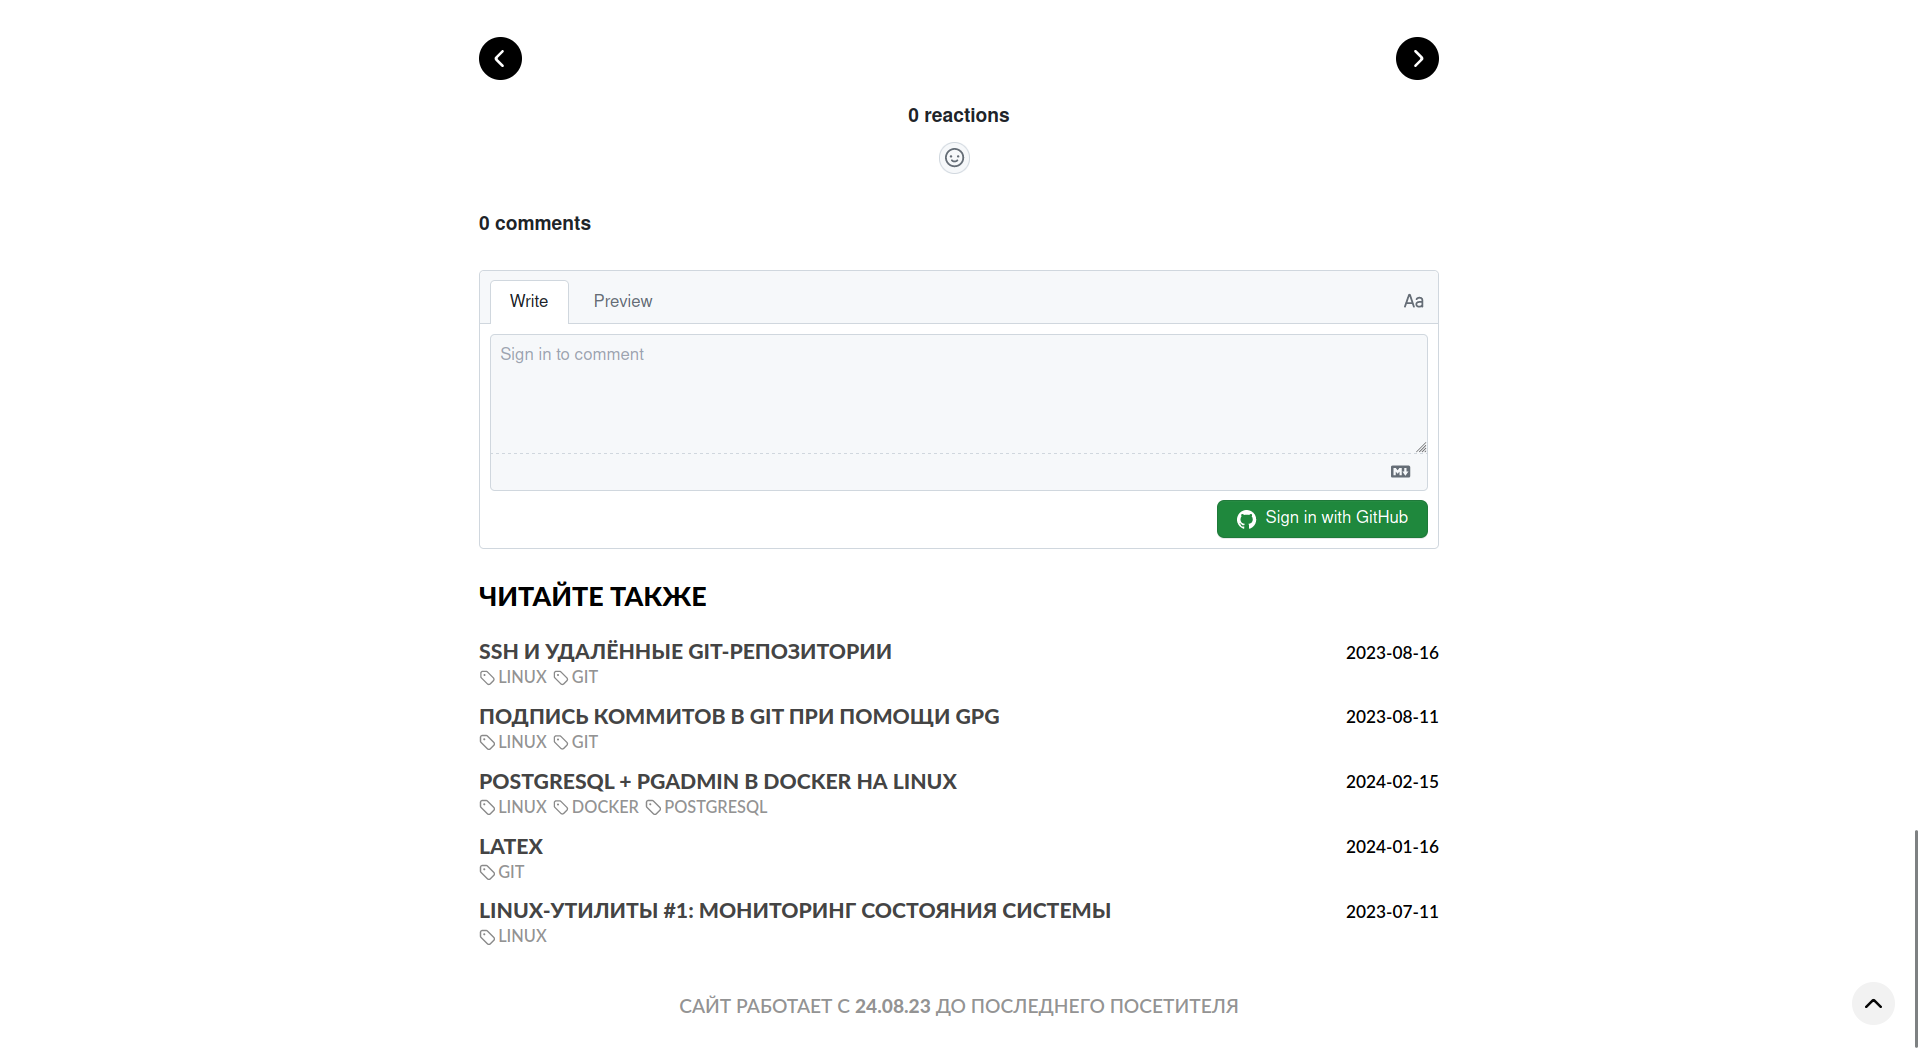Open SSH и удалённые Git-репозитории article
Viewport: 1919px width, 1049px height.
685,651
